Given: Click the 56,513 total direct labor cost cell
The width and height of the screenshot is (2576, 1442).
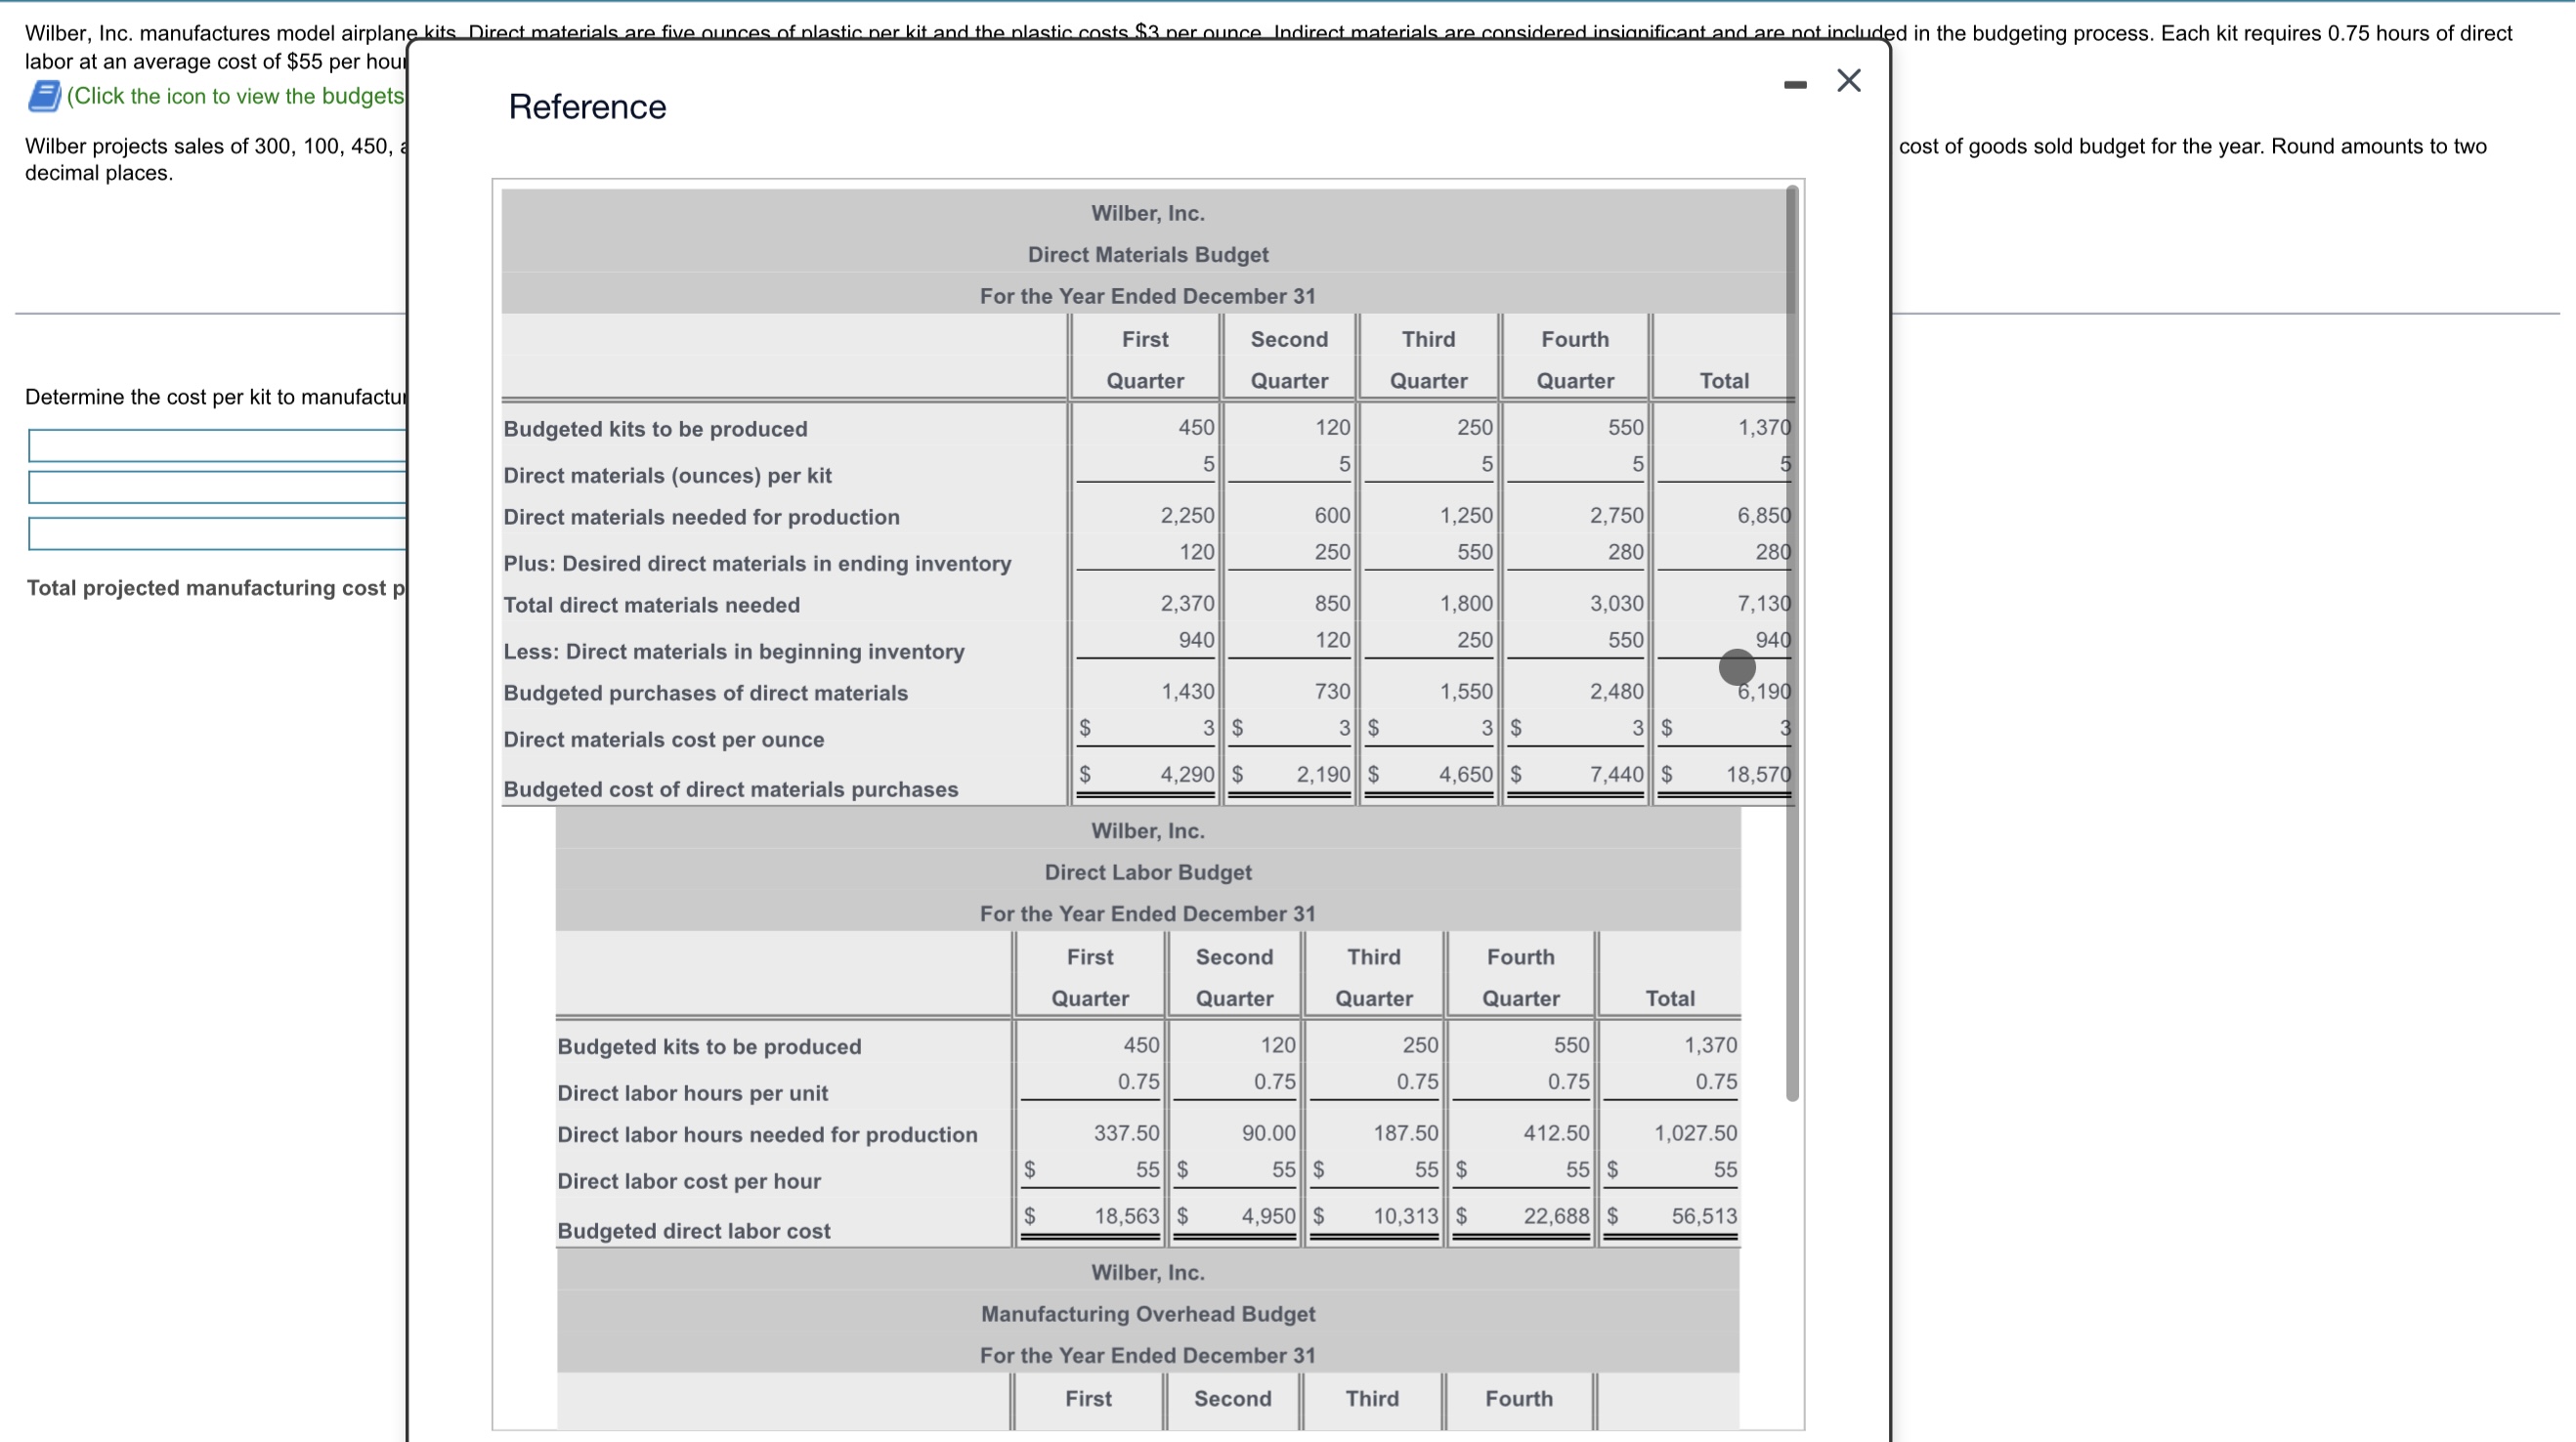Looking at the screenshot, I should [x=1704, y=1216].
